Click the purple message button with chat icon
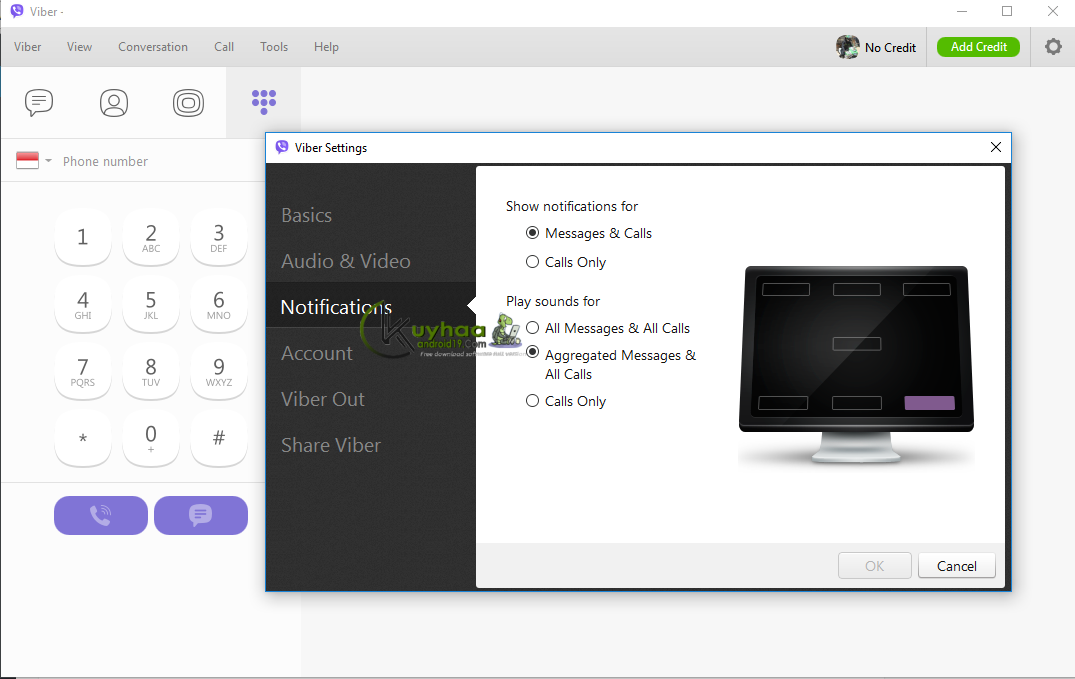The image size is (1075, 679). pos(201,515)
